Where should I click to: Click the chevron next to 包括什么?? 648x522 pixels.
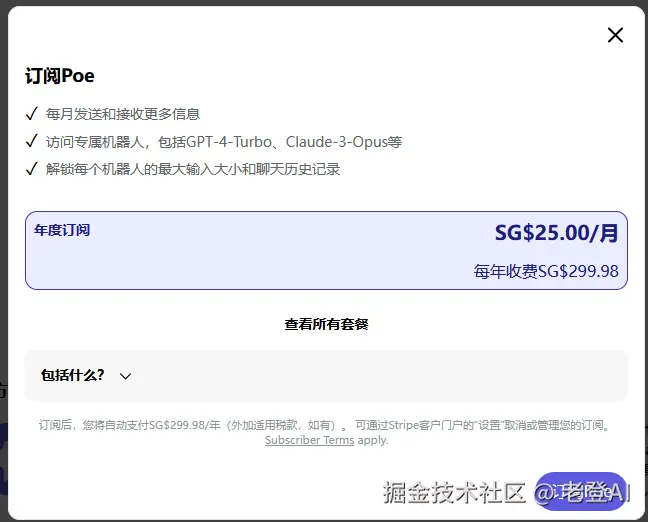(x=125, y=376)
